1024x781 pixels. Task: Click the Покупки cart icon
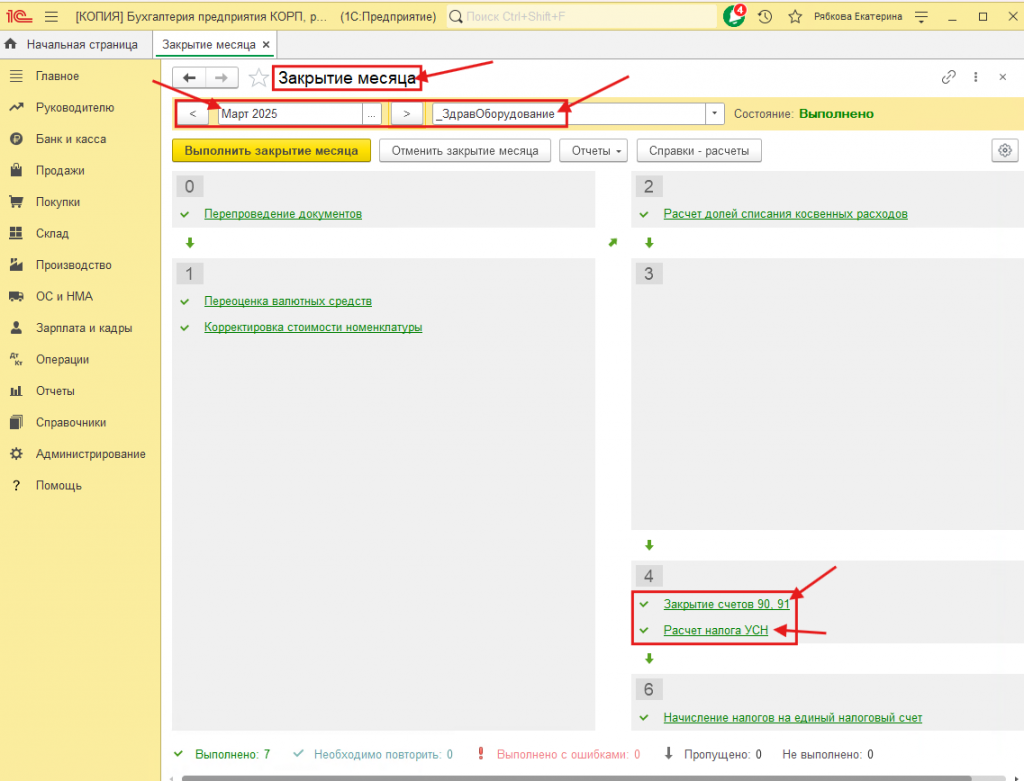click(x=16, y=202)
